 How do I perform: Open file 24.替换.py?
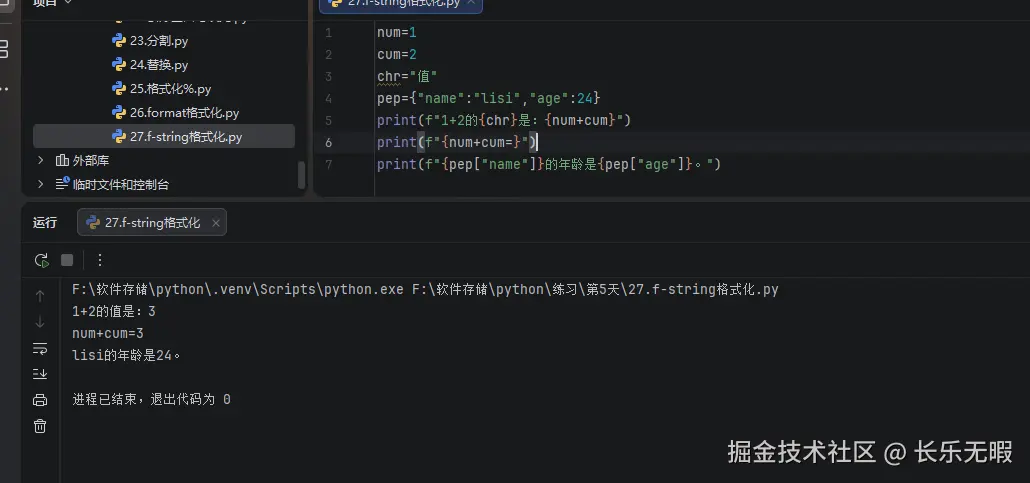click(x=159, y=64)
